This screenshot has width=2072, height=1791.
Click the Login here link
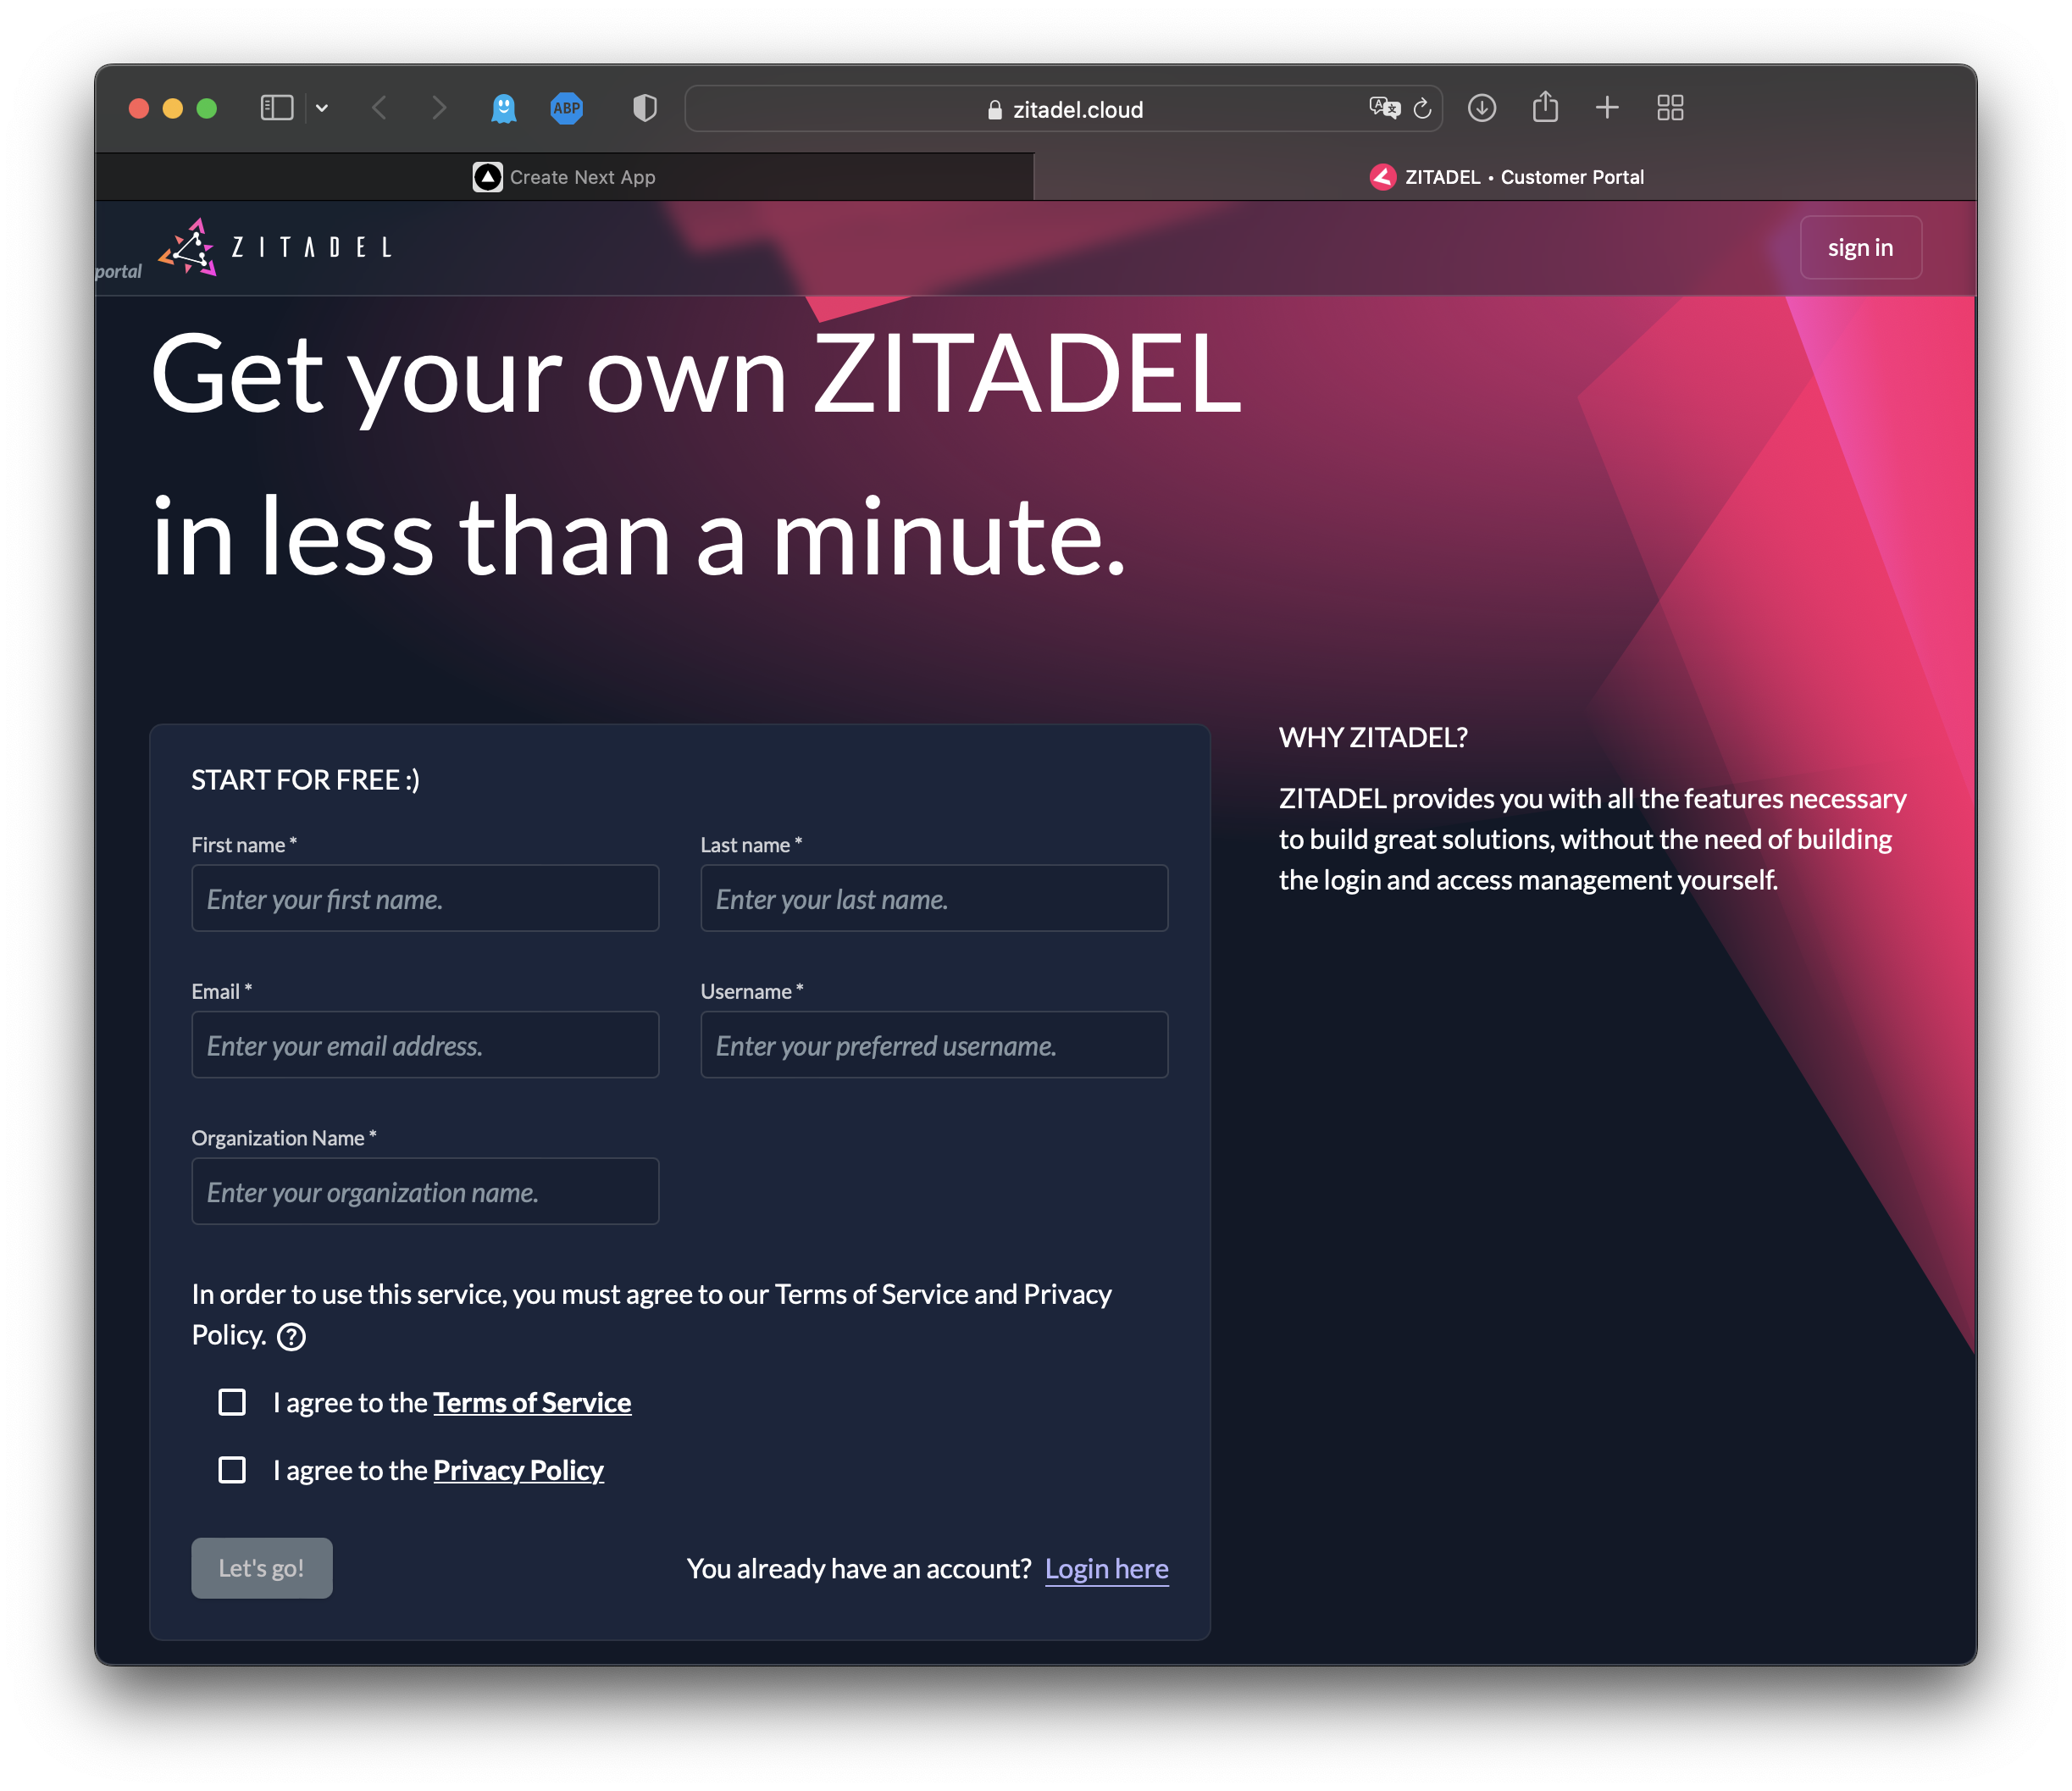1106,1566
